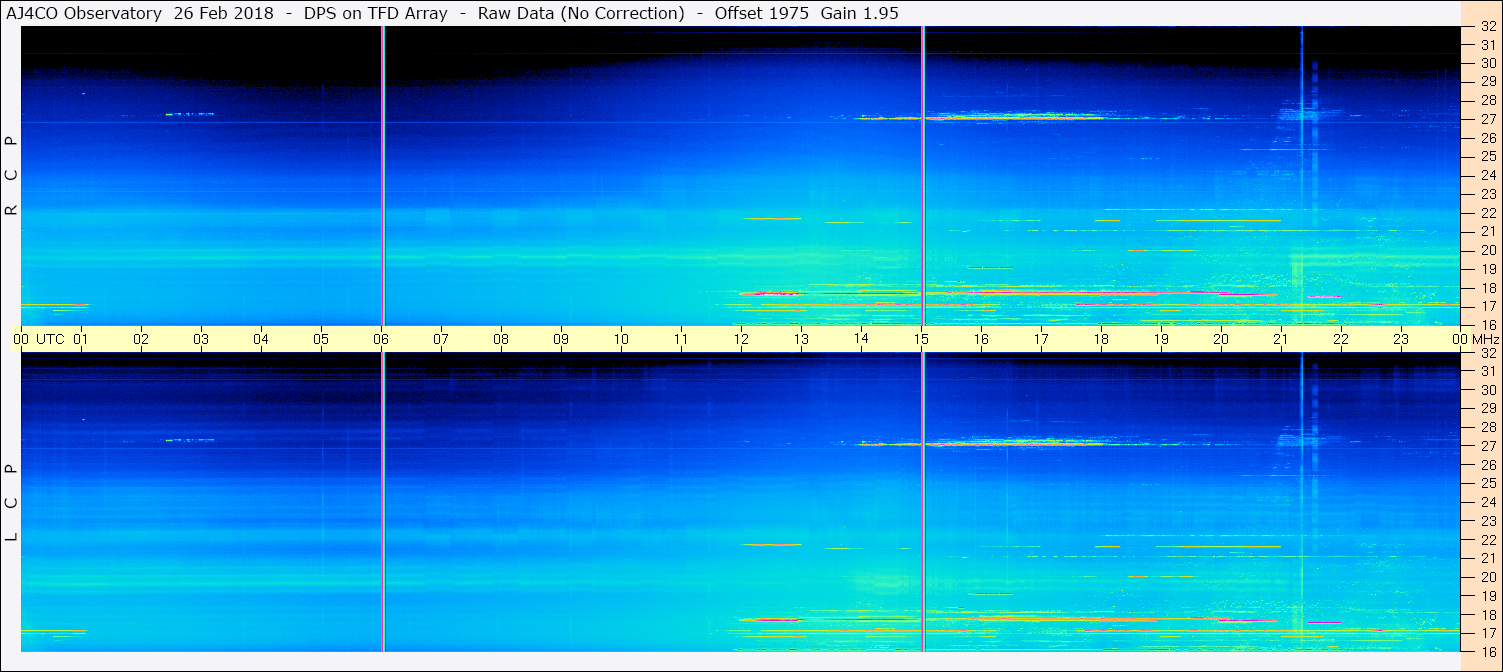Select hour 08 on the UTC axis
Viewport: 1503px width, 672px height.
501,339
